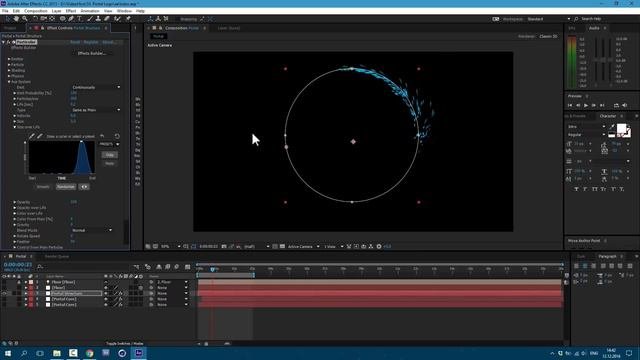The image size is (640, 360).
Task: Select the Eraser tool
Action: point(107,19)
